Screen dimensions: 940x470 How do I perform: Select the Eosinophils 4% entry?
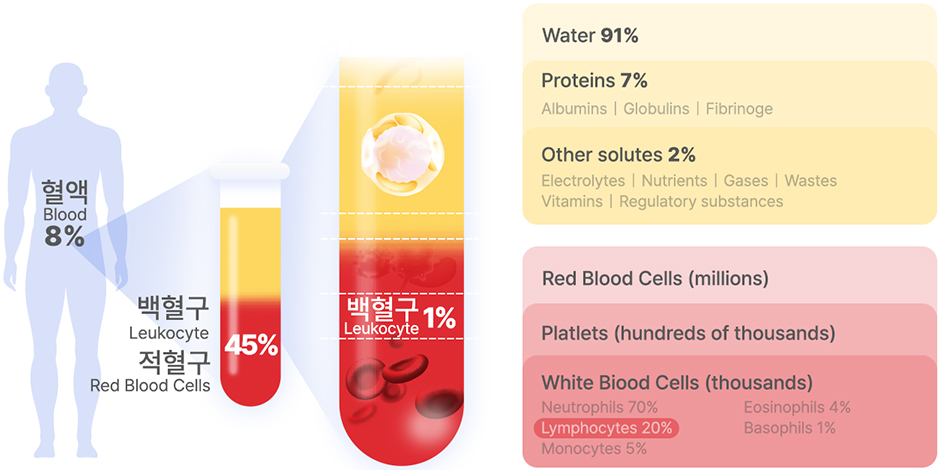tap(797, 408)
